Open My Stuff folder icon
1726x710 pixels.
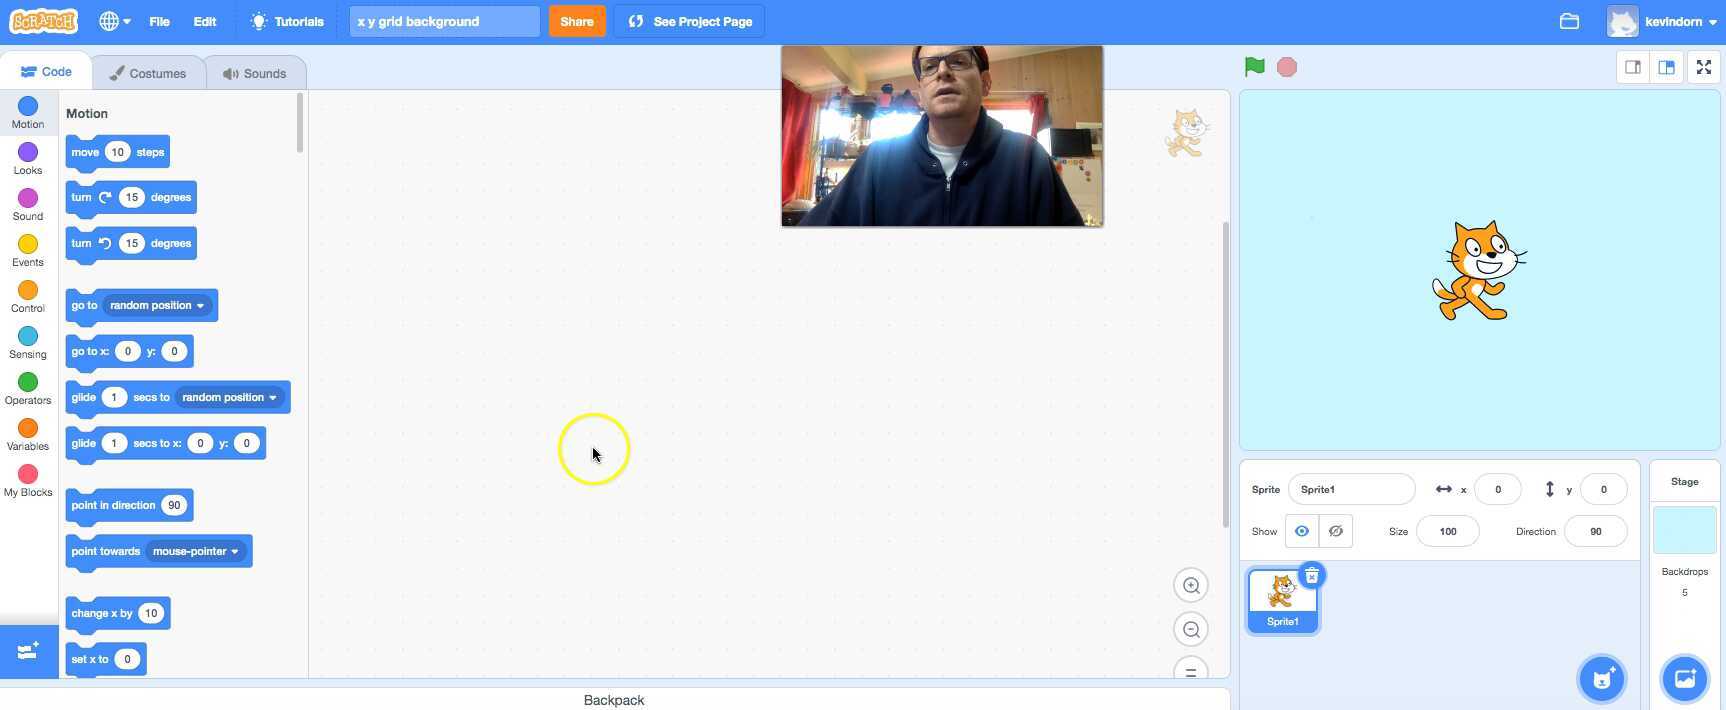tap(1569, 21)
